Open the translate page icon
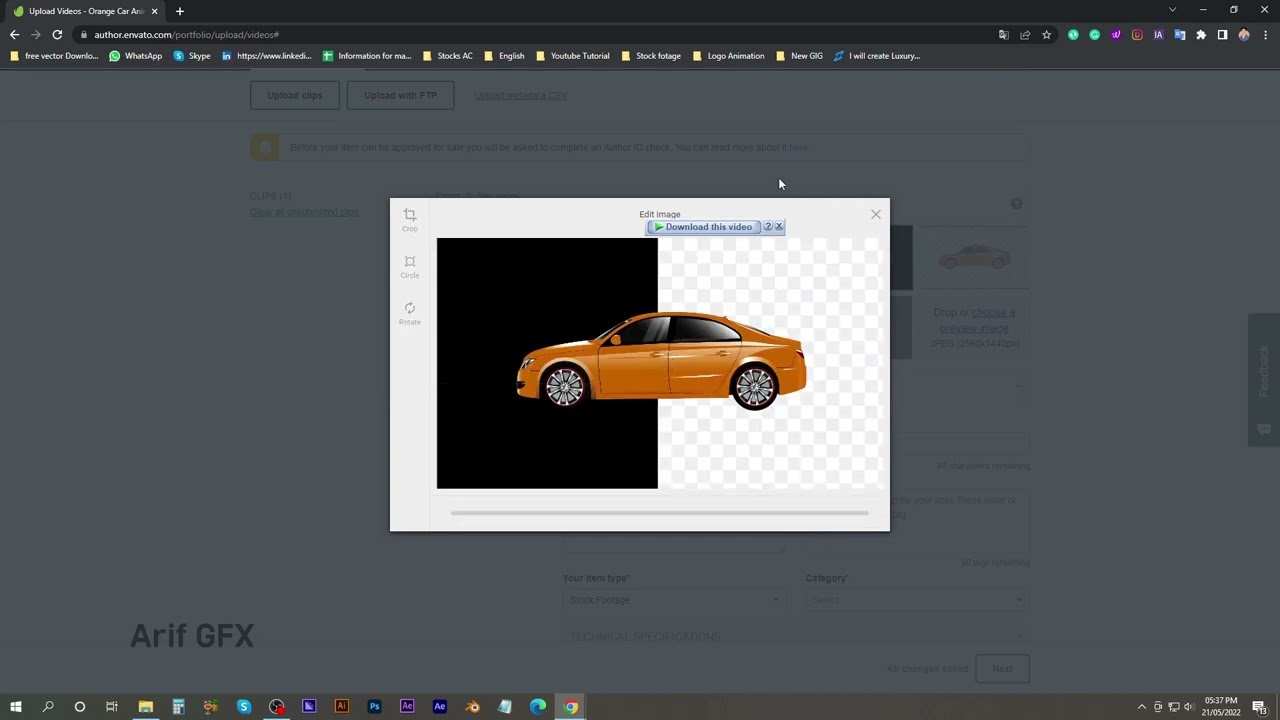This screenshot has height=720, width=1280. pyautogui.click(x=1004, y=35)
